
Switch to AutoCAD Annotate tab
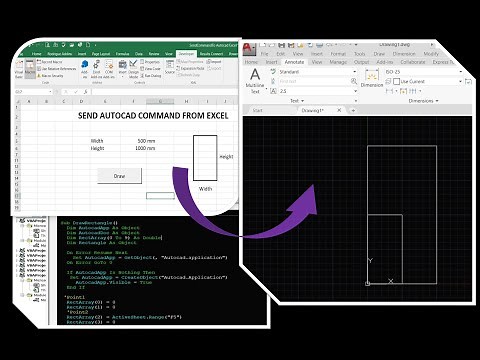[294, 62]
